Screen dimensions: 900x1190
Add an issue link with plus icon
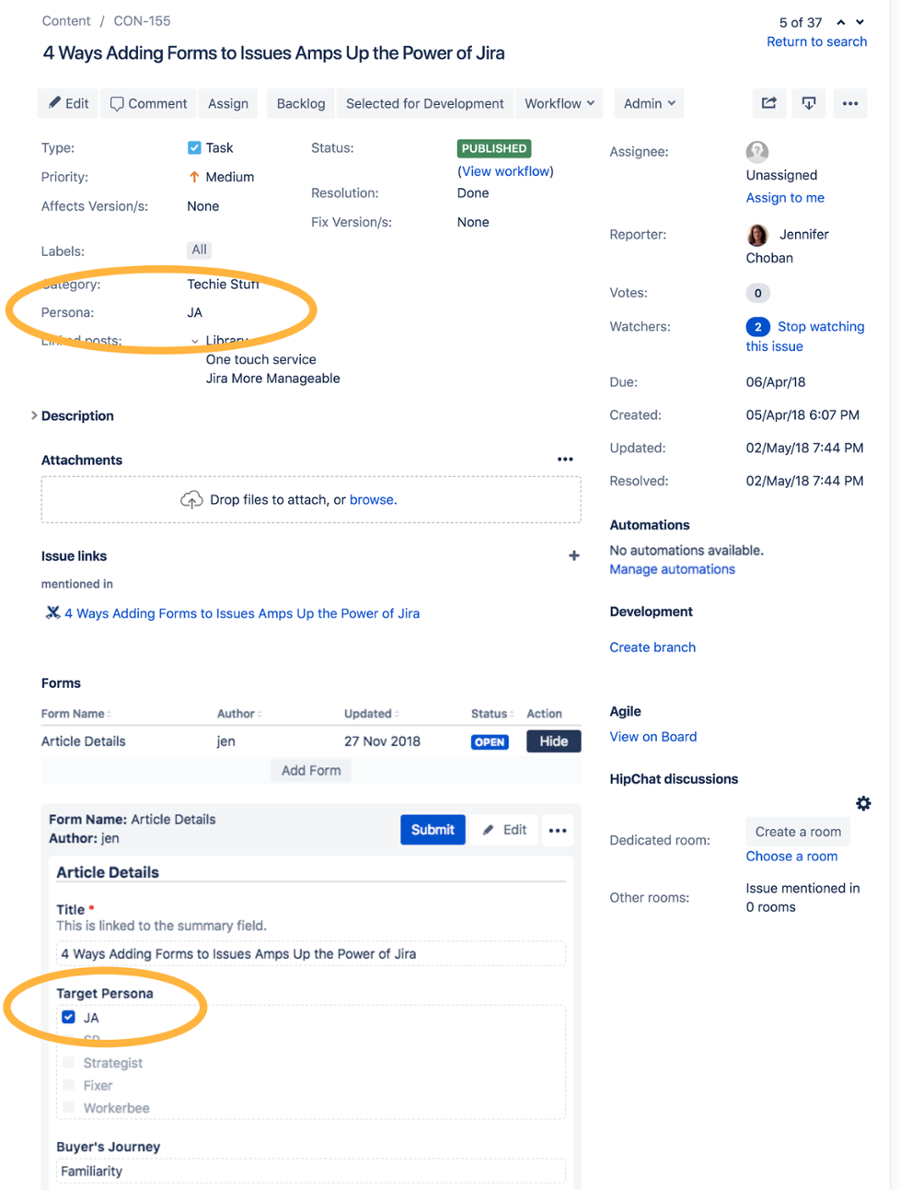click(574, 556)
